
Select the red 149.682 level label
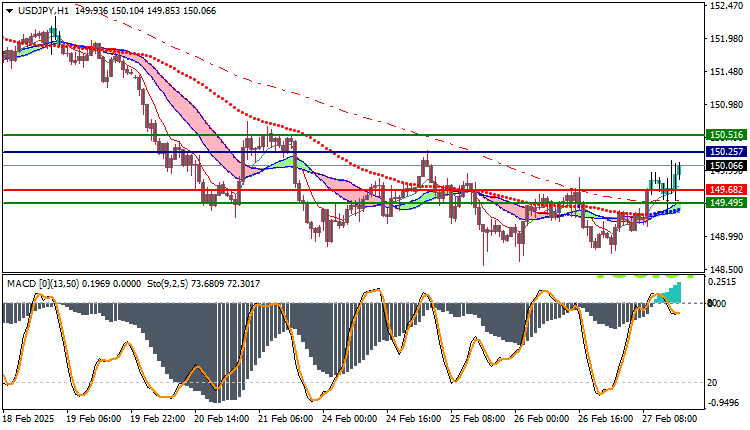727,190
